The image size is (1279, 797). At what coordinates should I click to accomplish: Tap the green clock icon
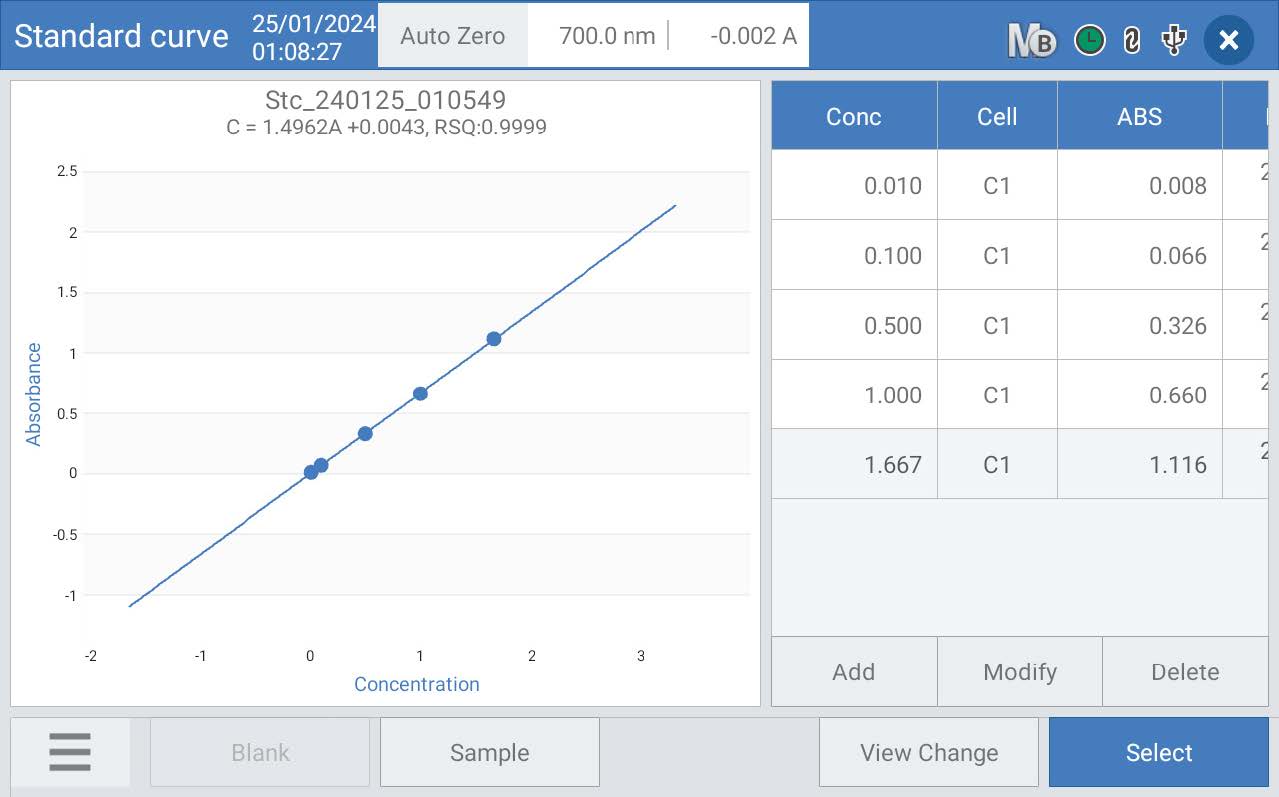pos(1089,40)
